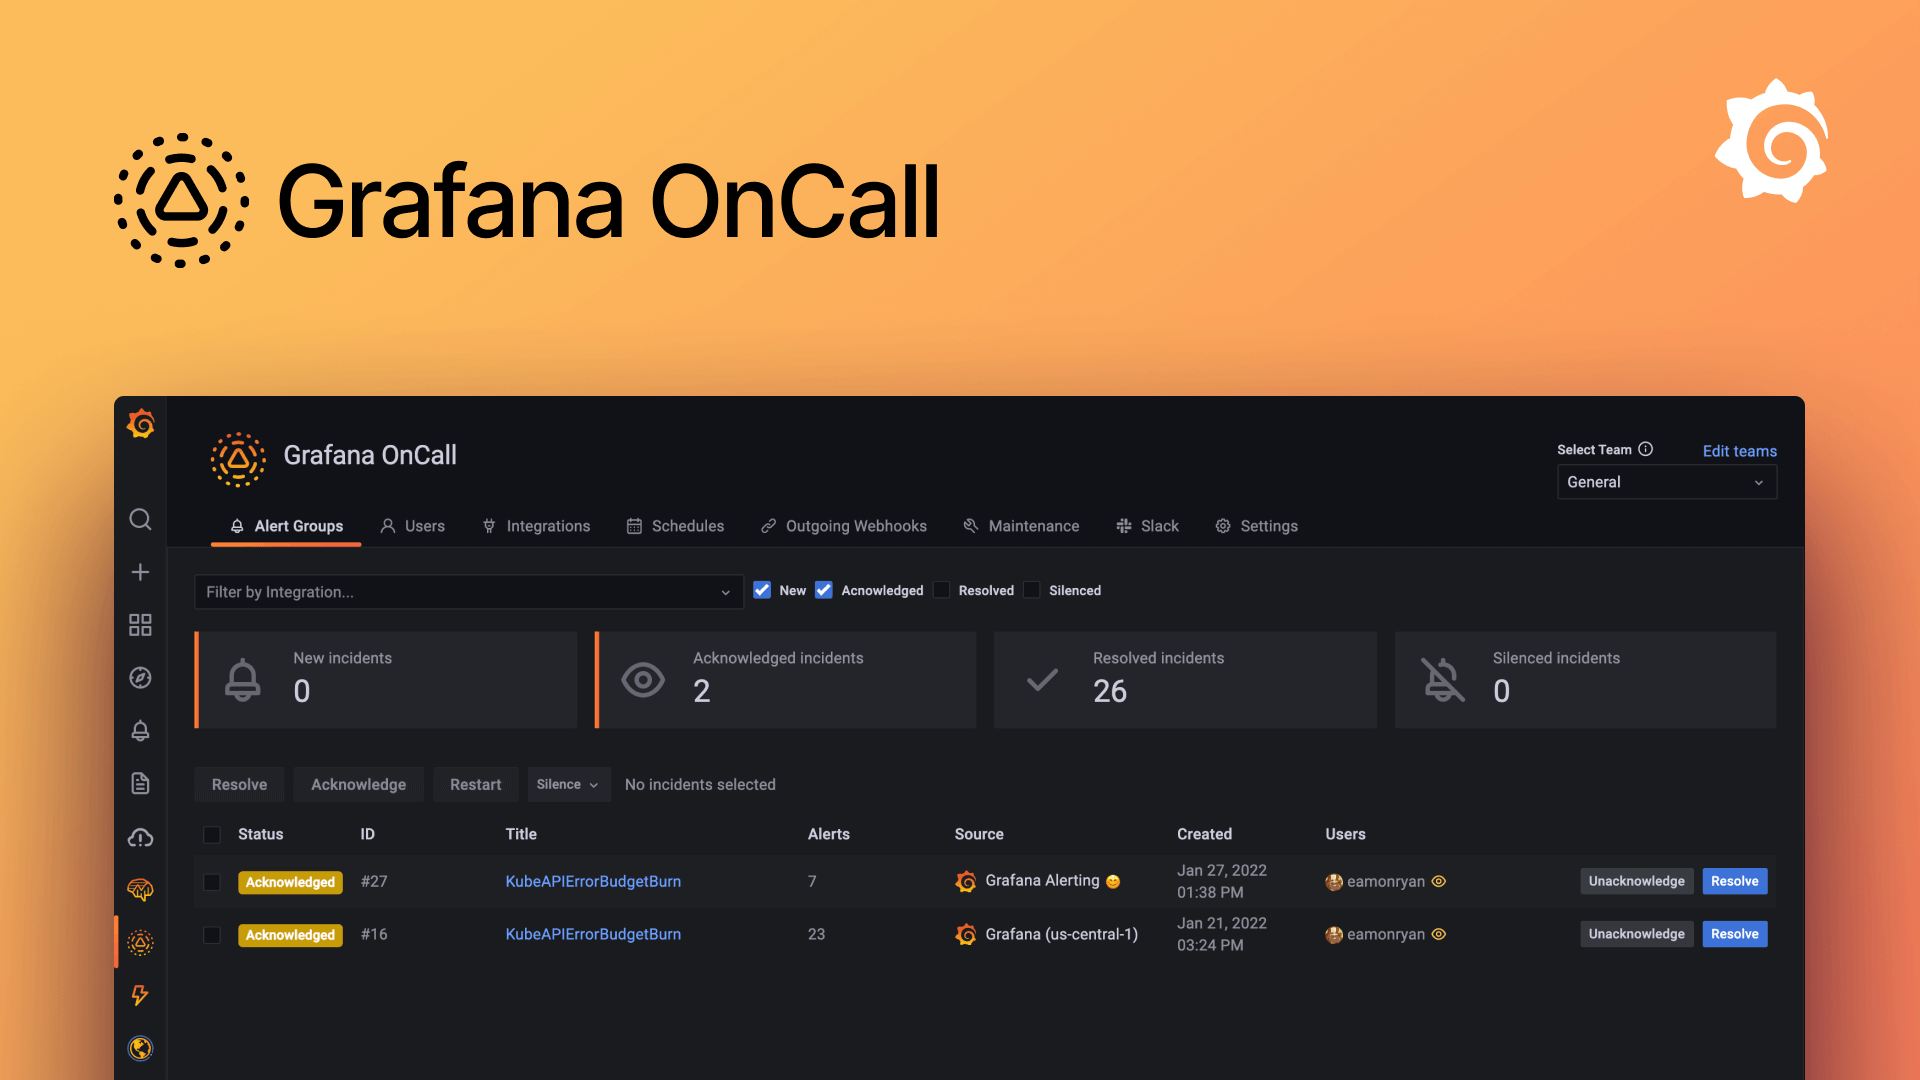Switch to the Schedules tab
Viewport: 1920px width, 1080px height.
tap(687, 526)
